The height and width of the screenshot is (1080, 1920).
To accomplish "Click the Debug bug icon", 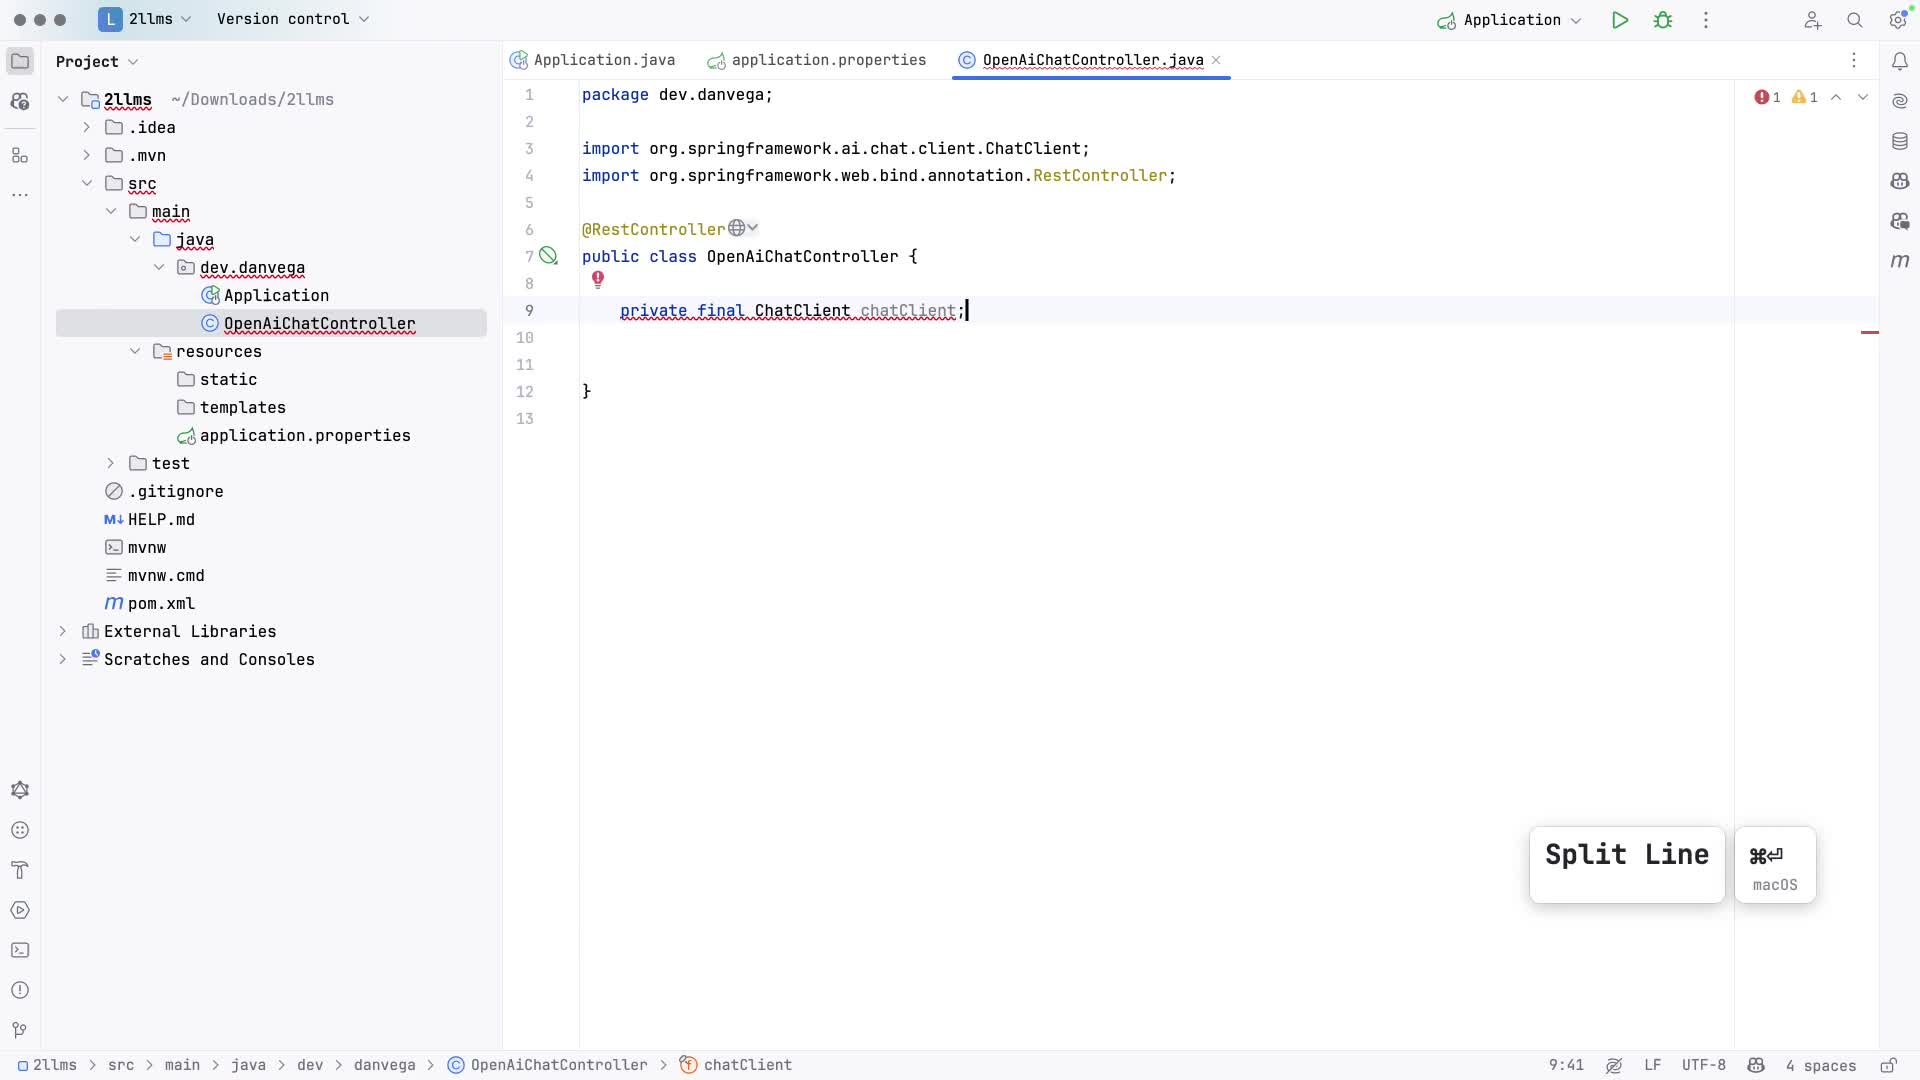I will 1663,20.
